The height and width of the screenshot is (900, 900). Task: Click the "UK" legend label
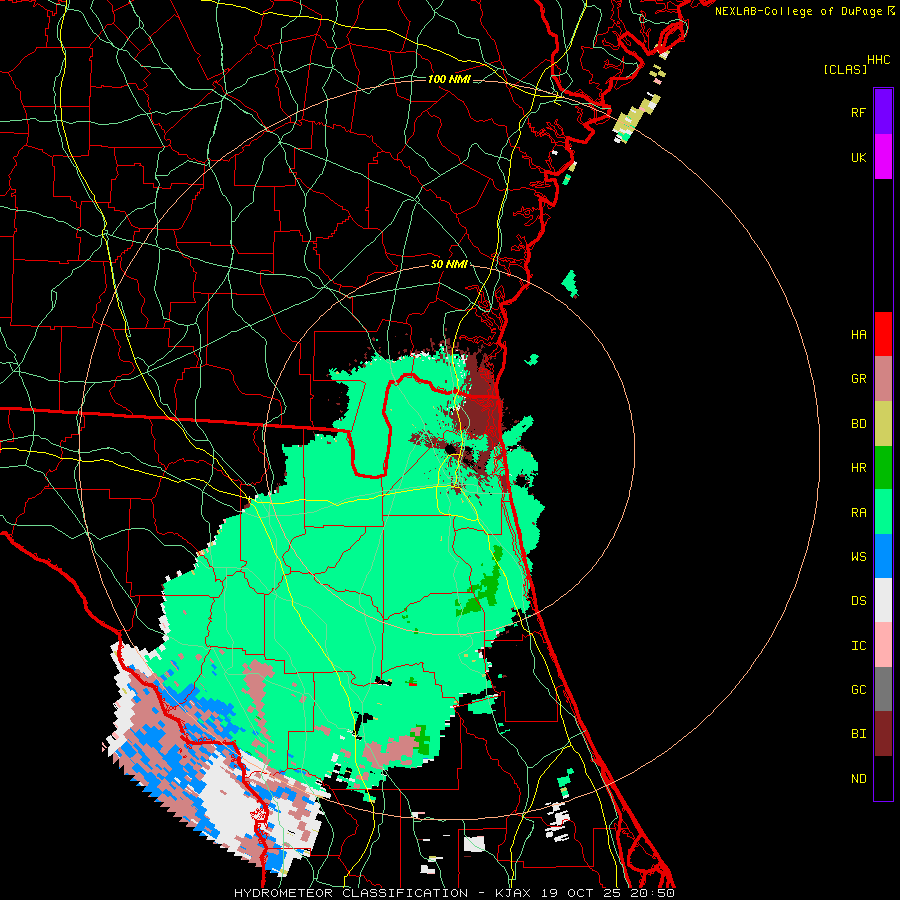coord(858,157)
